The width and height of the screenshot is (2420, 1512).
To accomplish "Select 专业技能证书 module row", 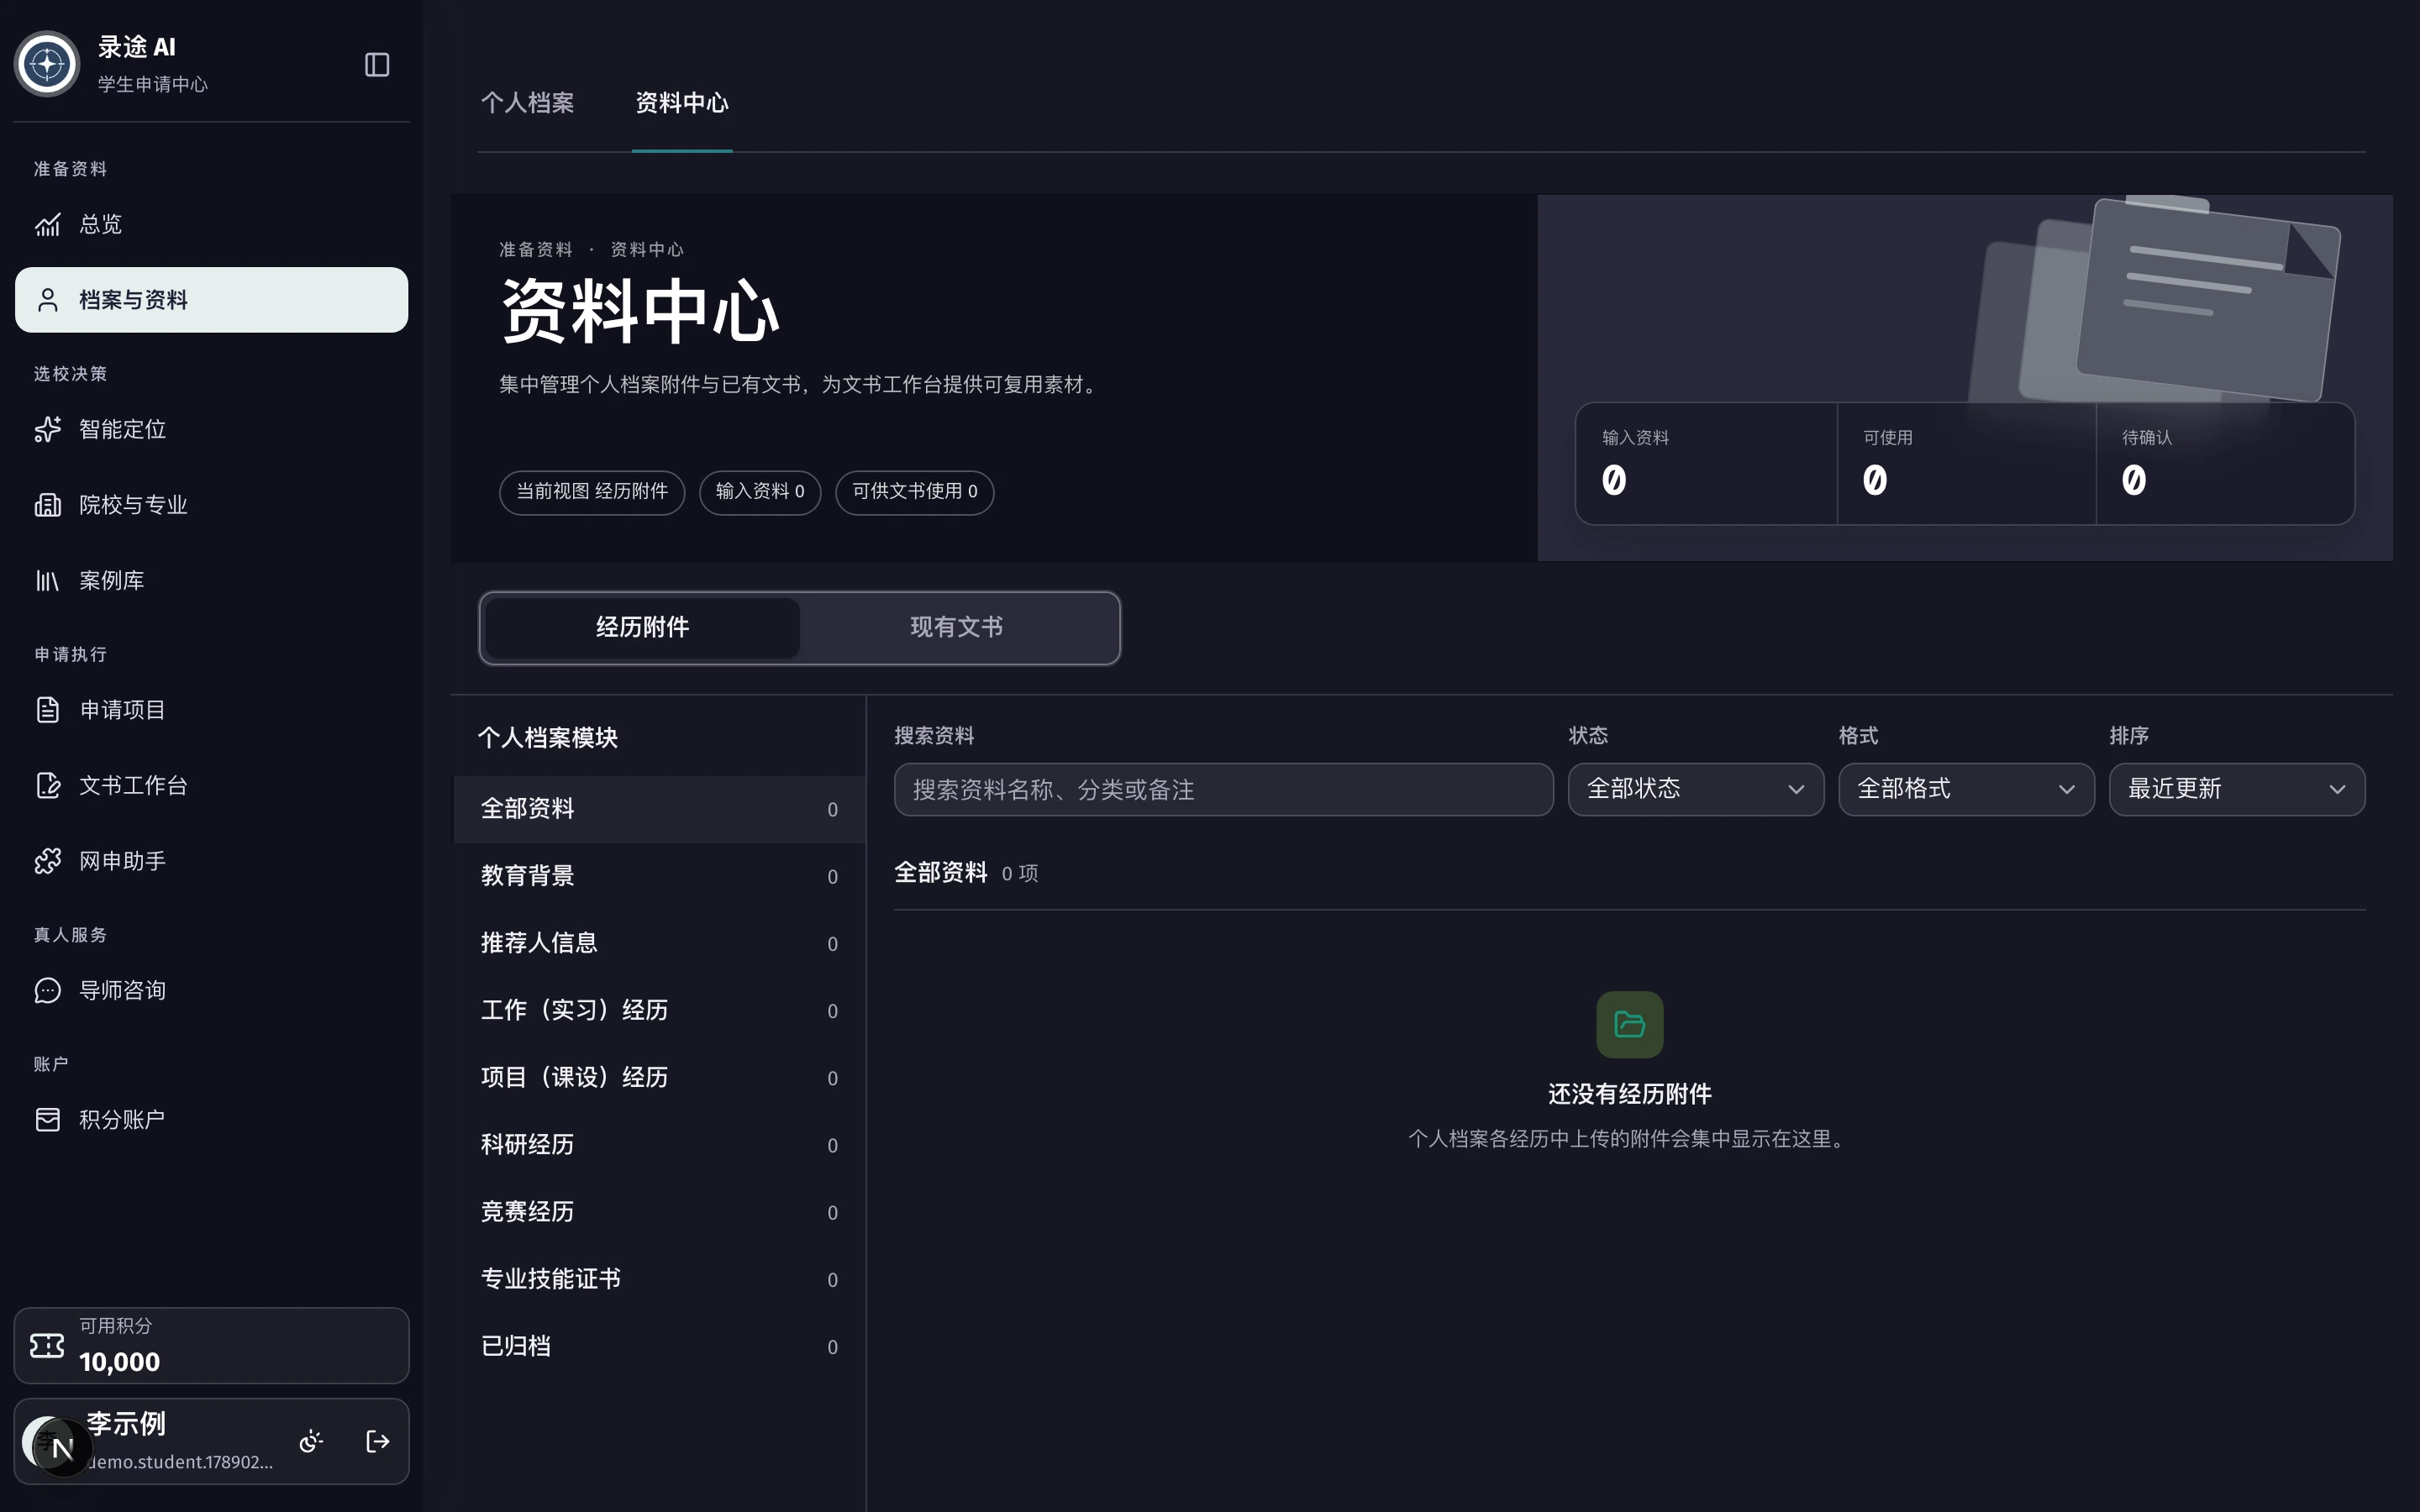I will pyautogui.click(x=659, y=1279).
